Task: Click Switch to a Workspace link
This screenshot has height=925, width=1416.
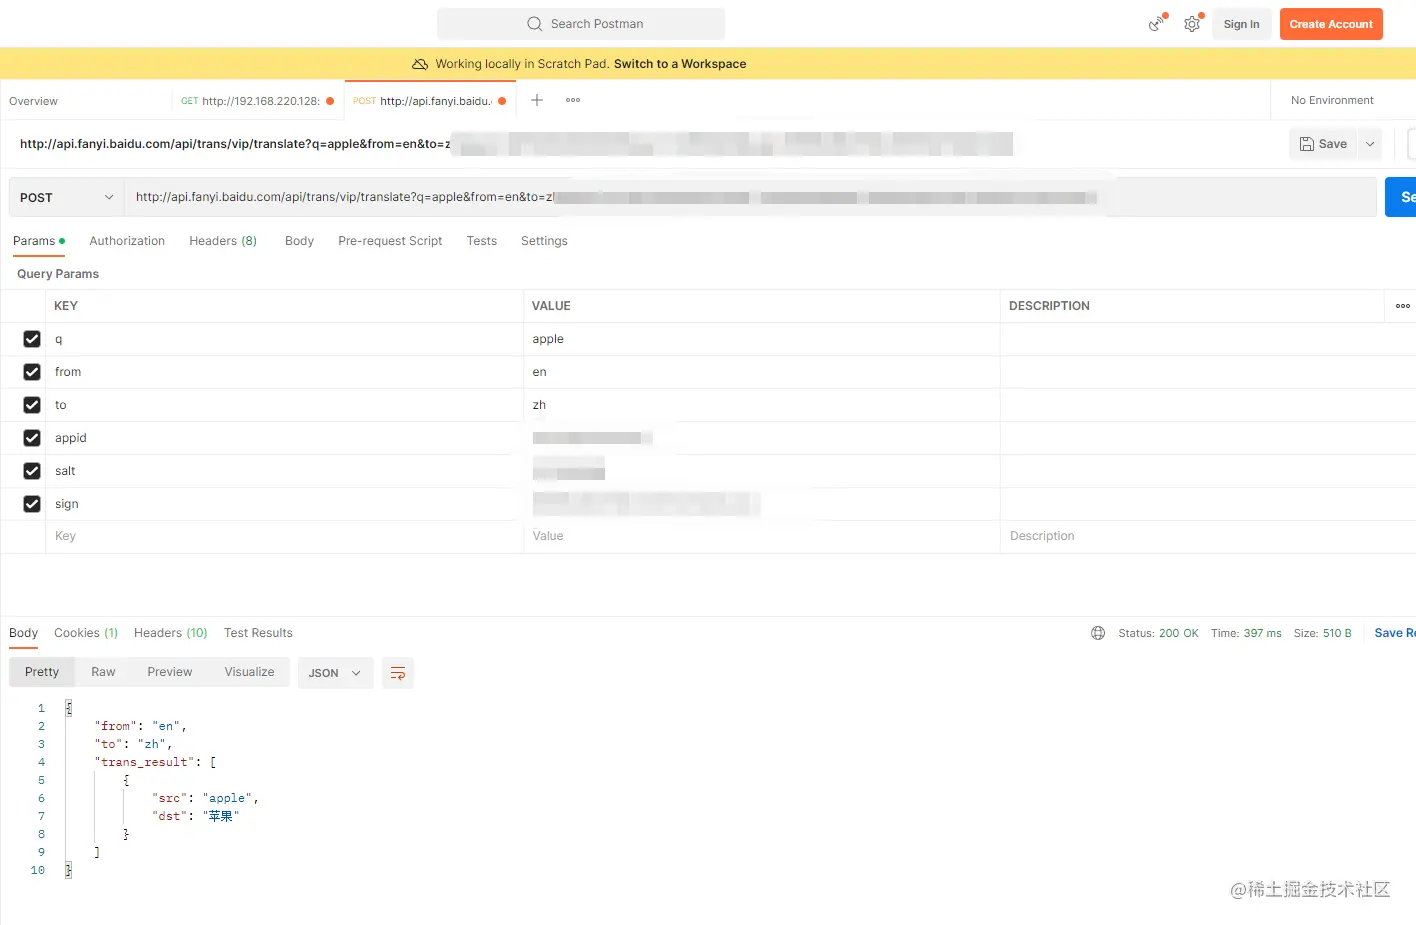Action: 680,64
